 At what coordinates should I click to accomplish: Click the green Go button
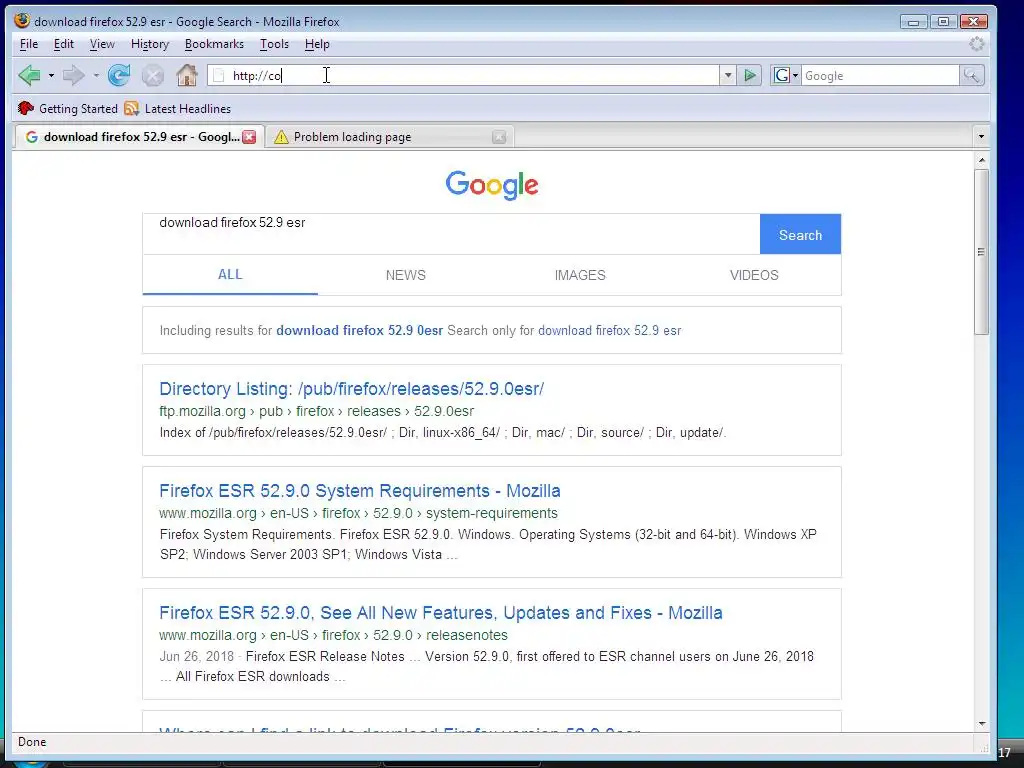tap(750, 76)
